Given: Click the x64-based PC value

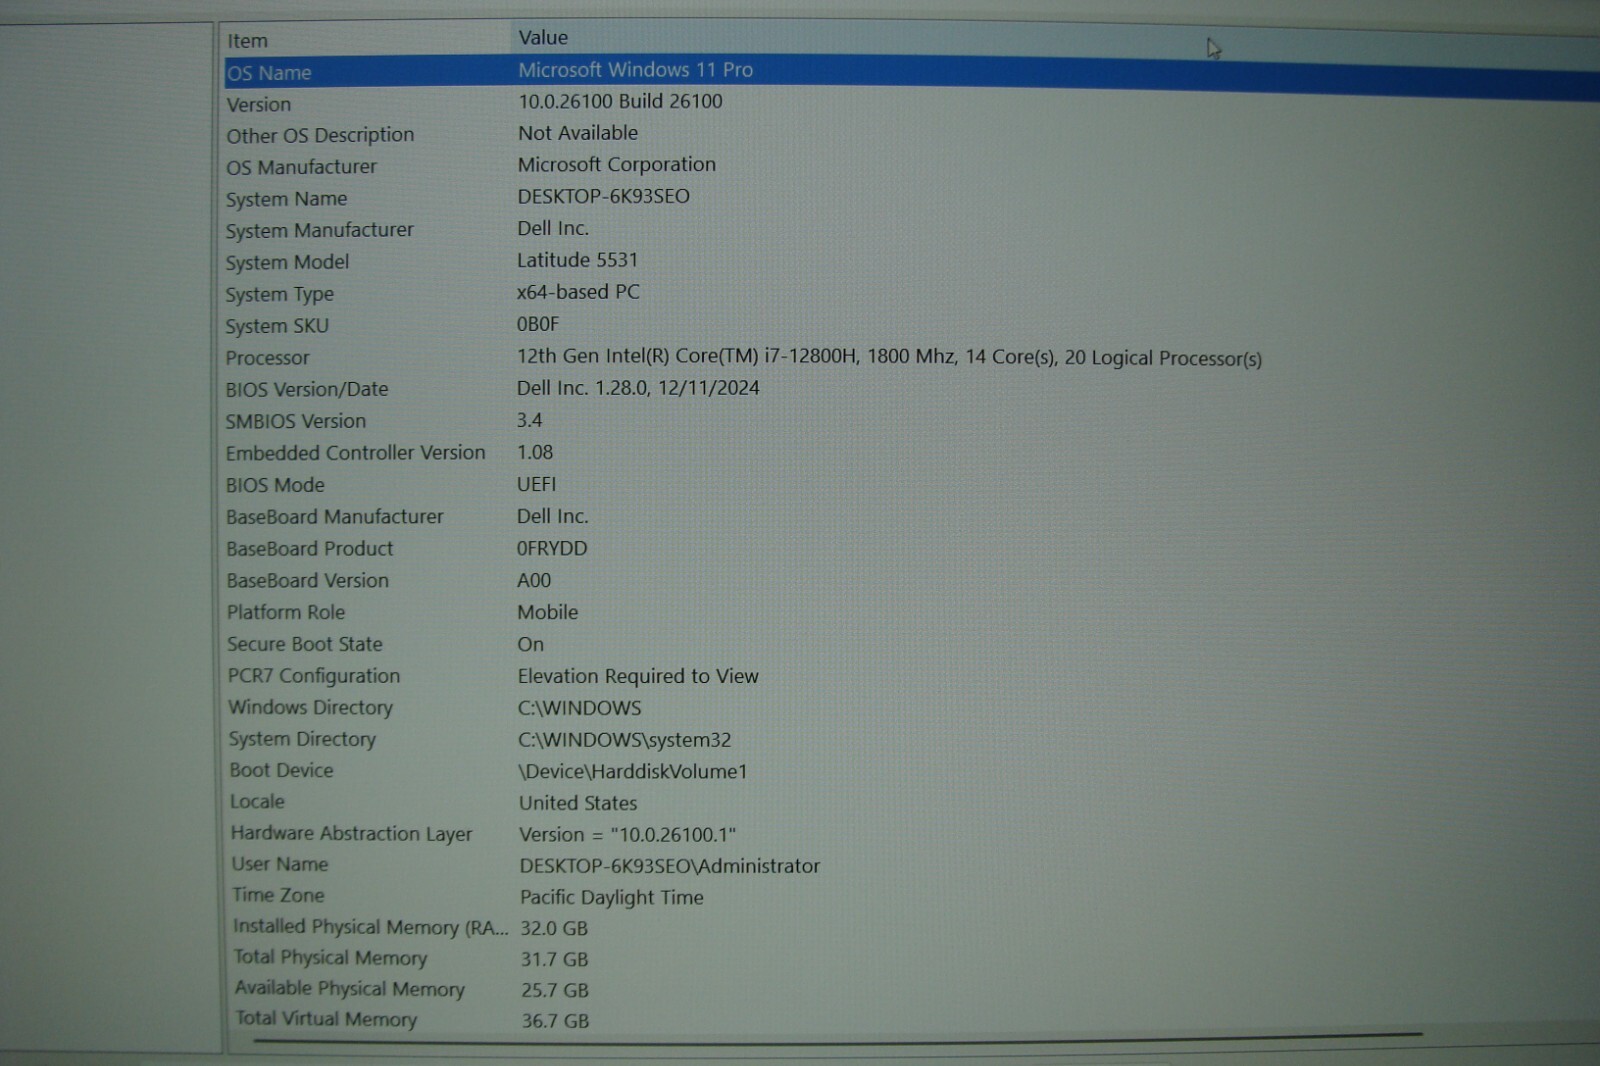Looking at the screenshot, I should point(578,293).
